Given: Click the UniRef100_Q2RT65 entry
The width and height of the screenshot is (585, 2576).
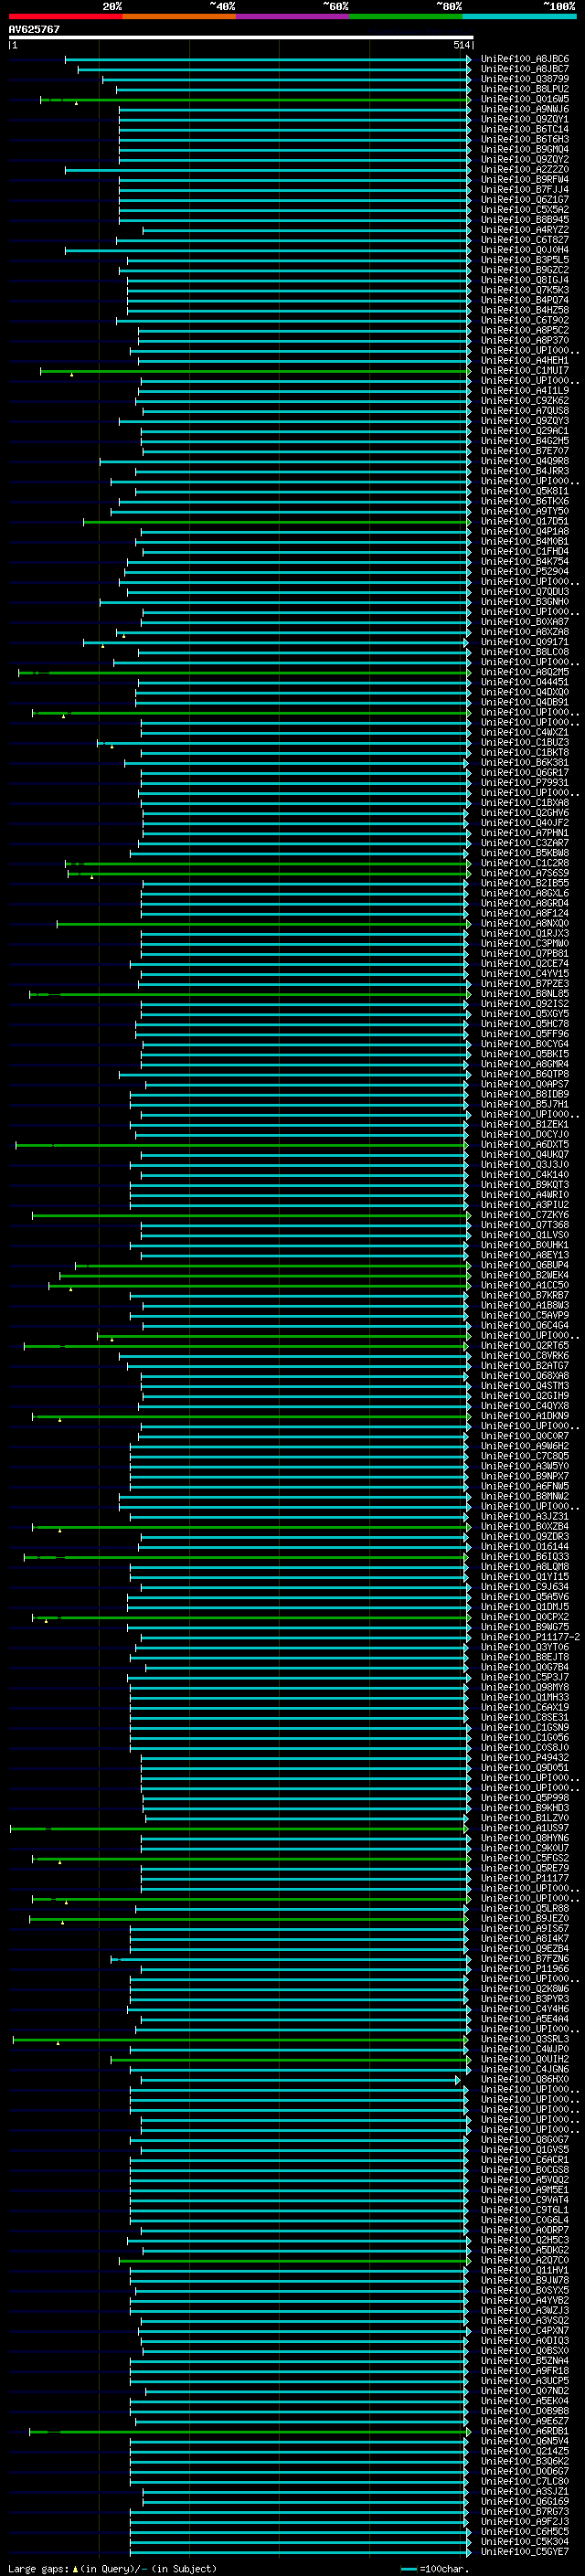Looking at the screenshot, I should pos(525,1346).
